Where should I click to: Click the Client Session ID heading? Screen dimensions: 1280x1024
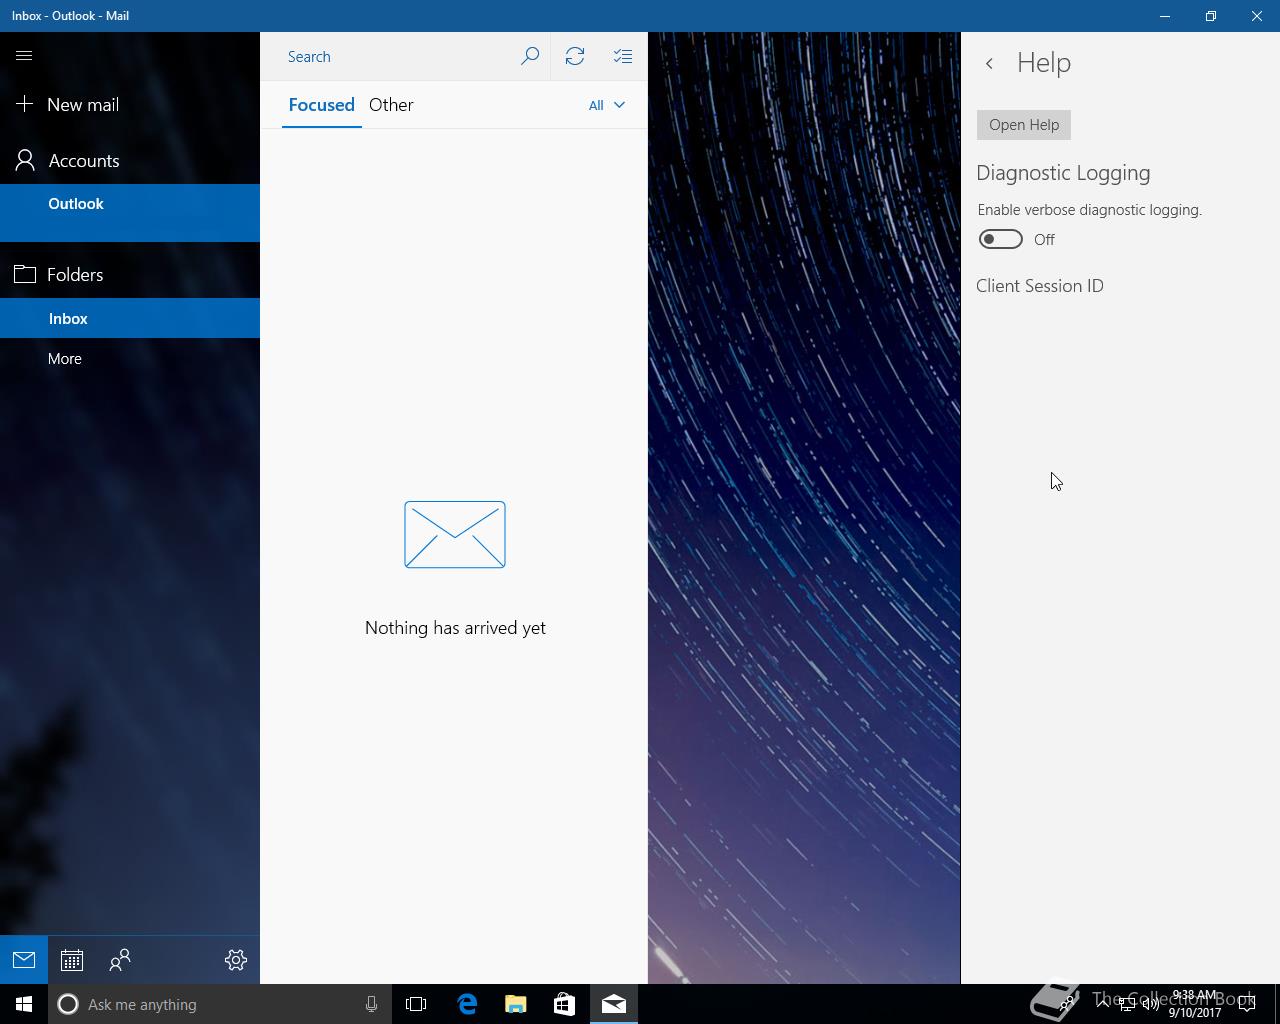click(x=1040, y=286)
